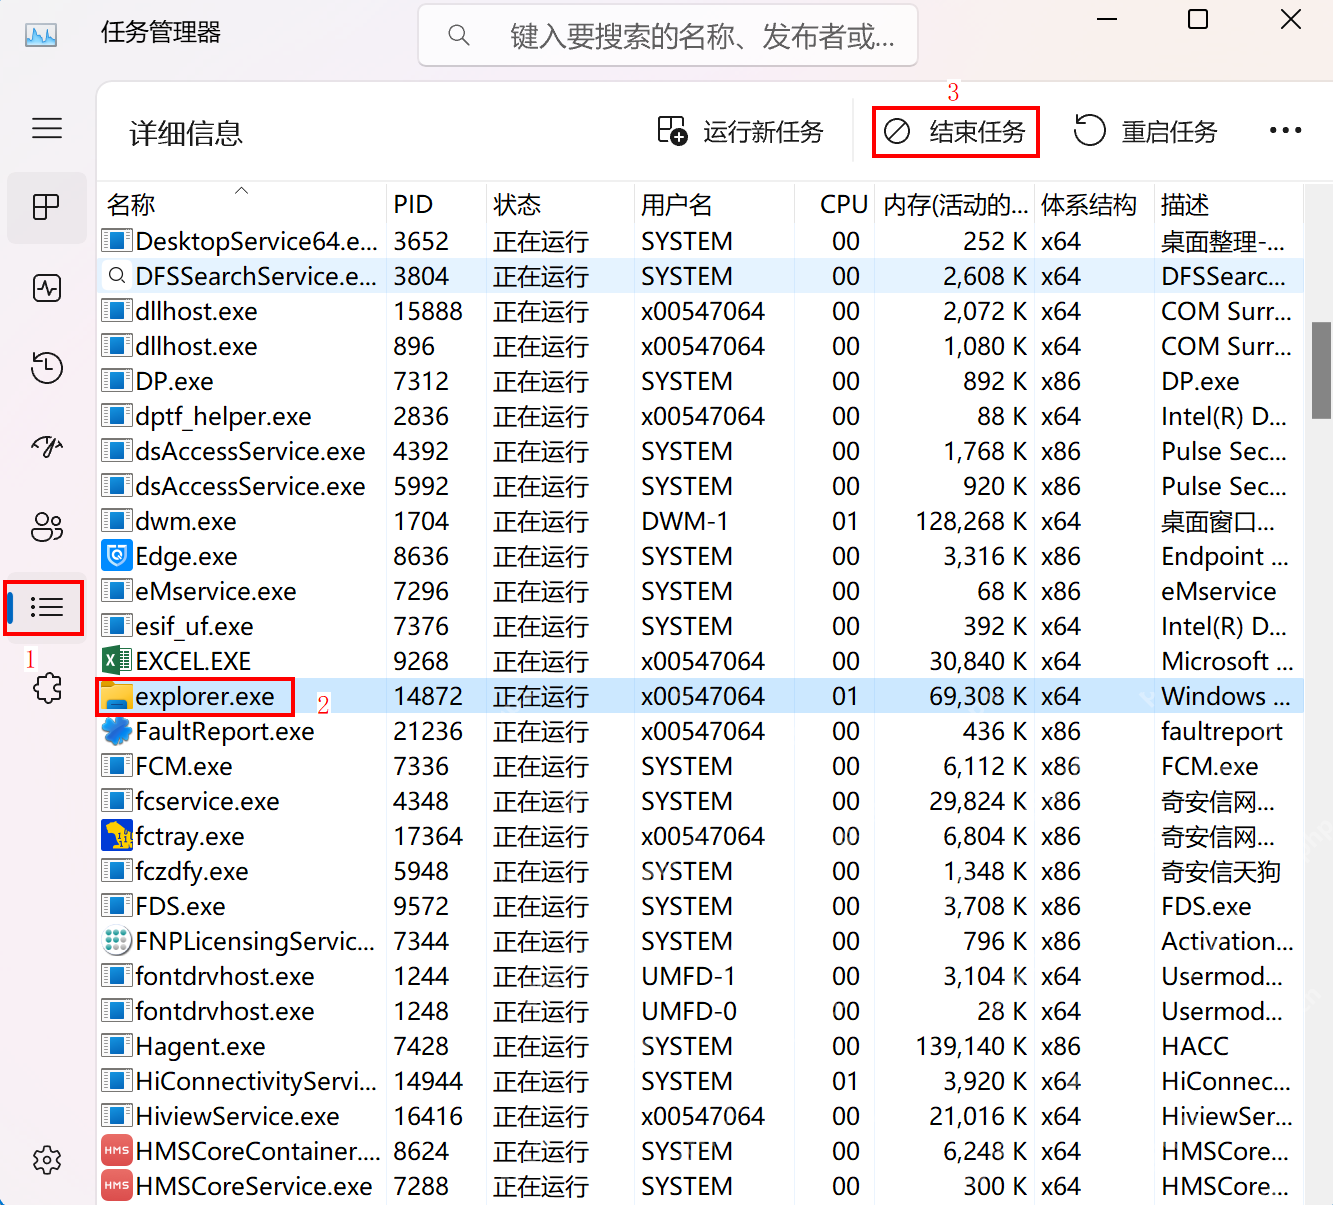This screenshot has width=1333, height=1205.
Task: Open Task Manager settings gear
Action: (x=47, y=1160)
